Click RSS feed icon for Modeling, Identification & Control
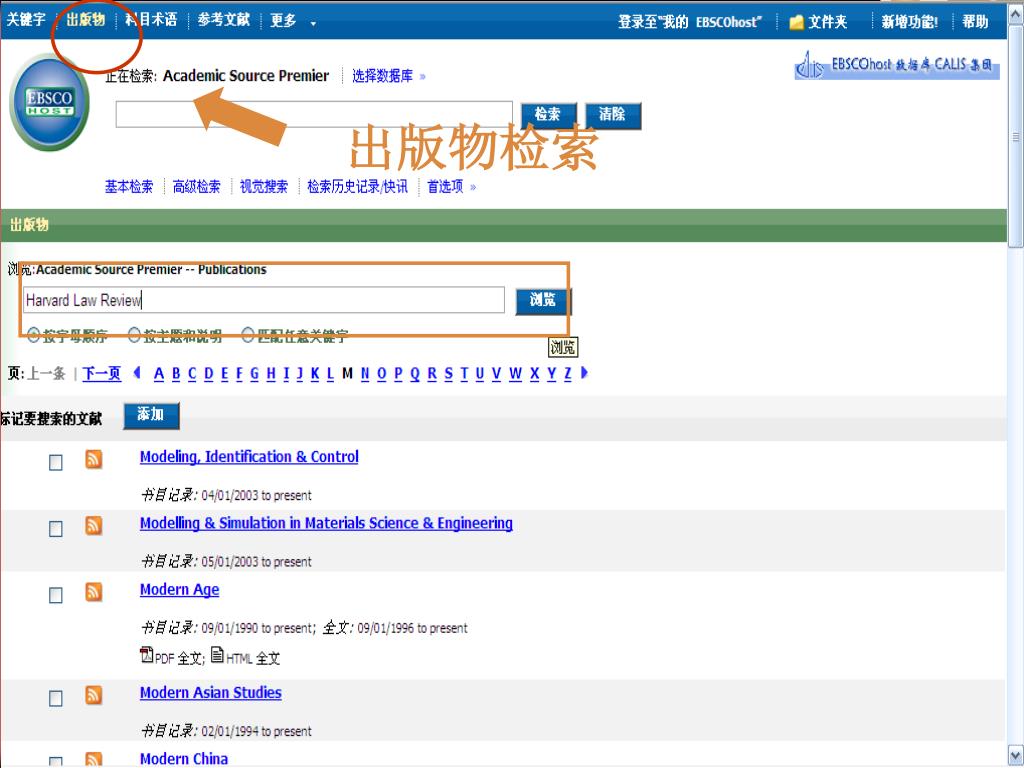The image size is (1024, 768). (94, 459)
